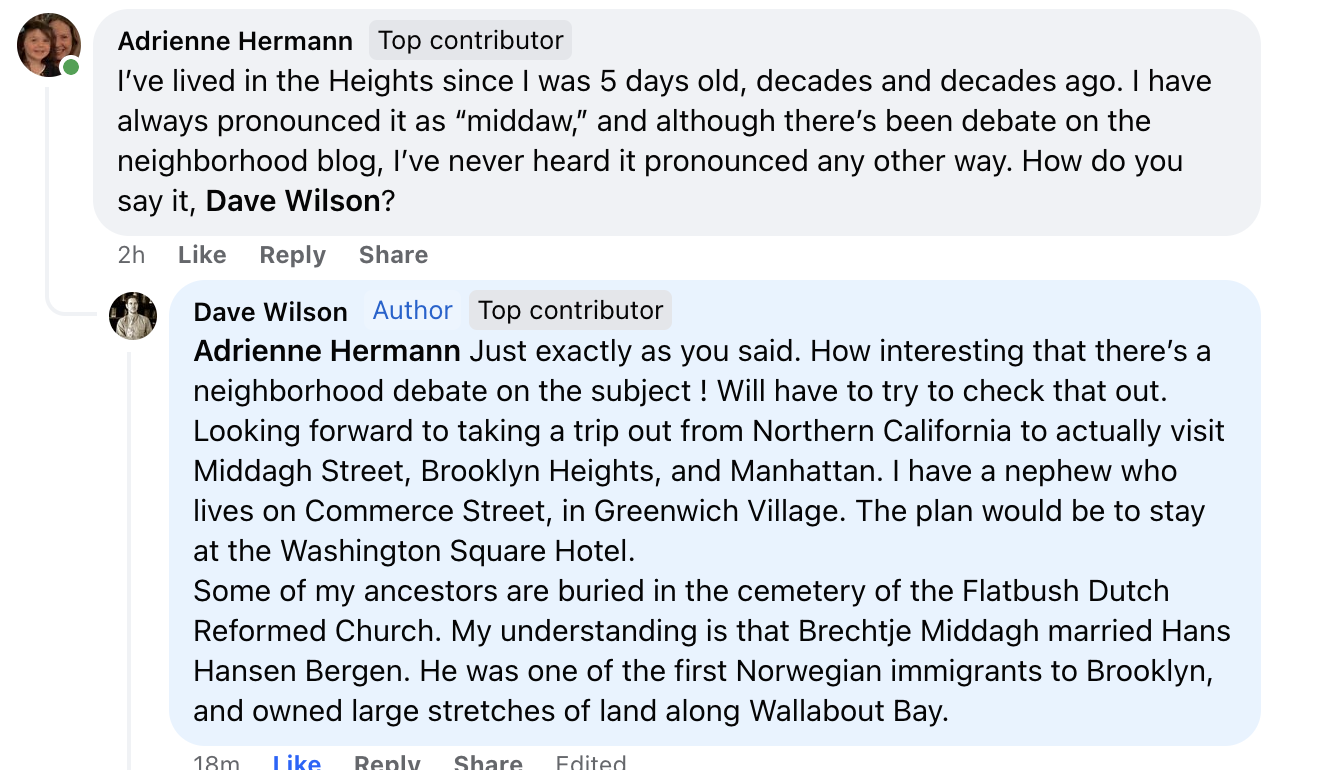Open tagged Adrienne Hermann mention in Dave's reply
Screen dimensions: 1344x770
[327, 351]
